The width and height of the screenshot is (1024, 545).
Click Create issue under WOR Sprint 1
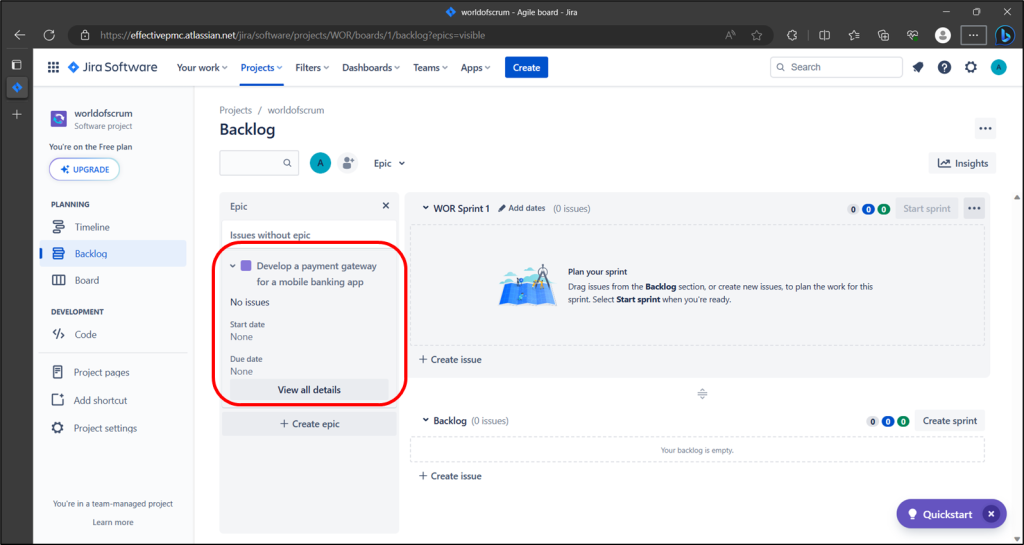[450, 360]
